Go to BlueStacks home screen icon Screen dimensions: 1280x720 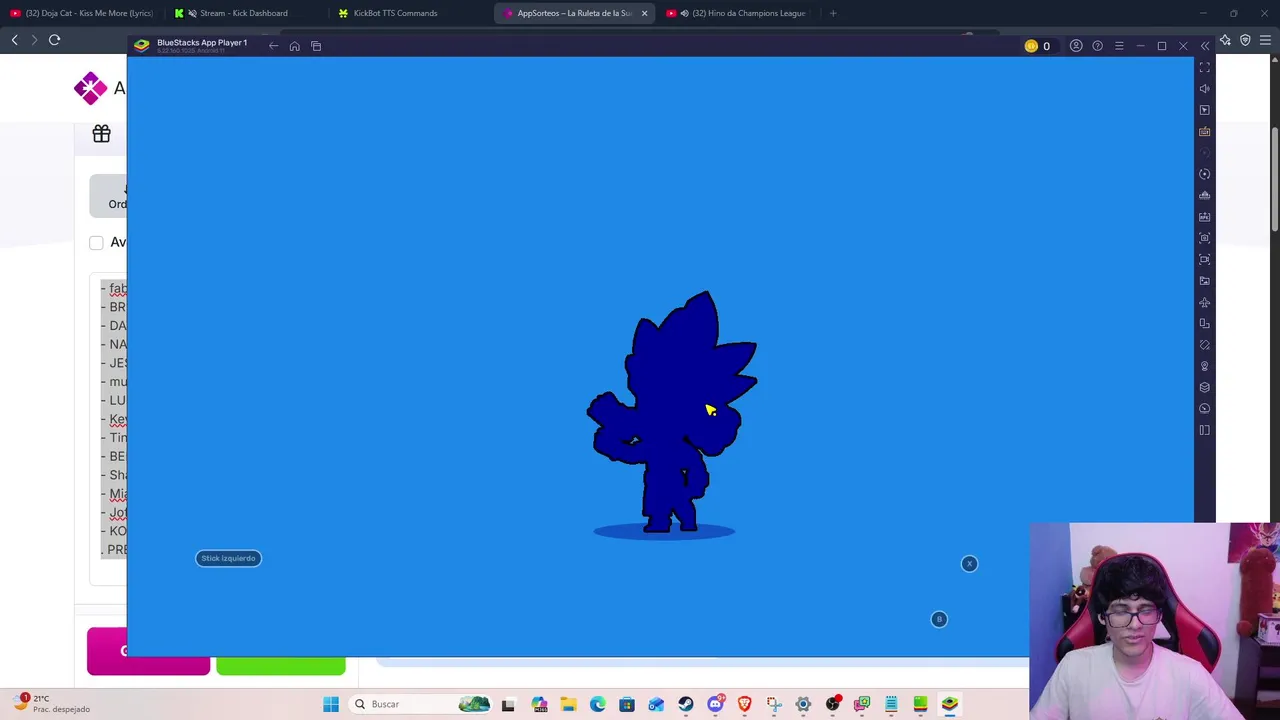point(294,46)
